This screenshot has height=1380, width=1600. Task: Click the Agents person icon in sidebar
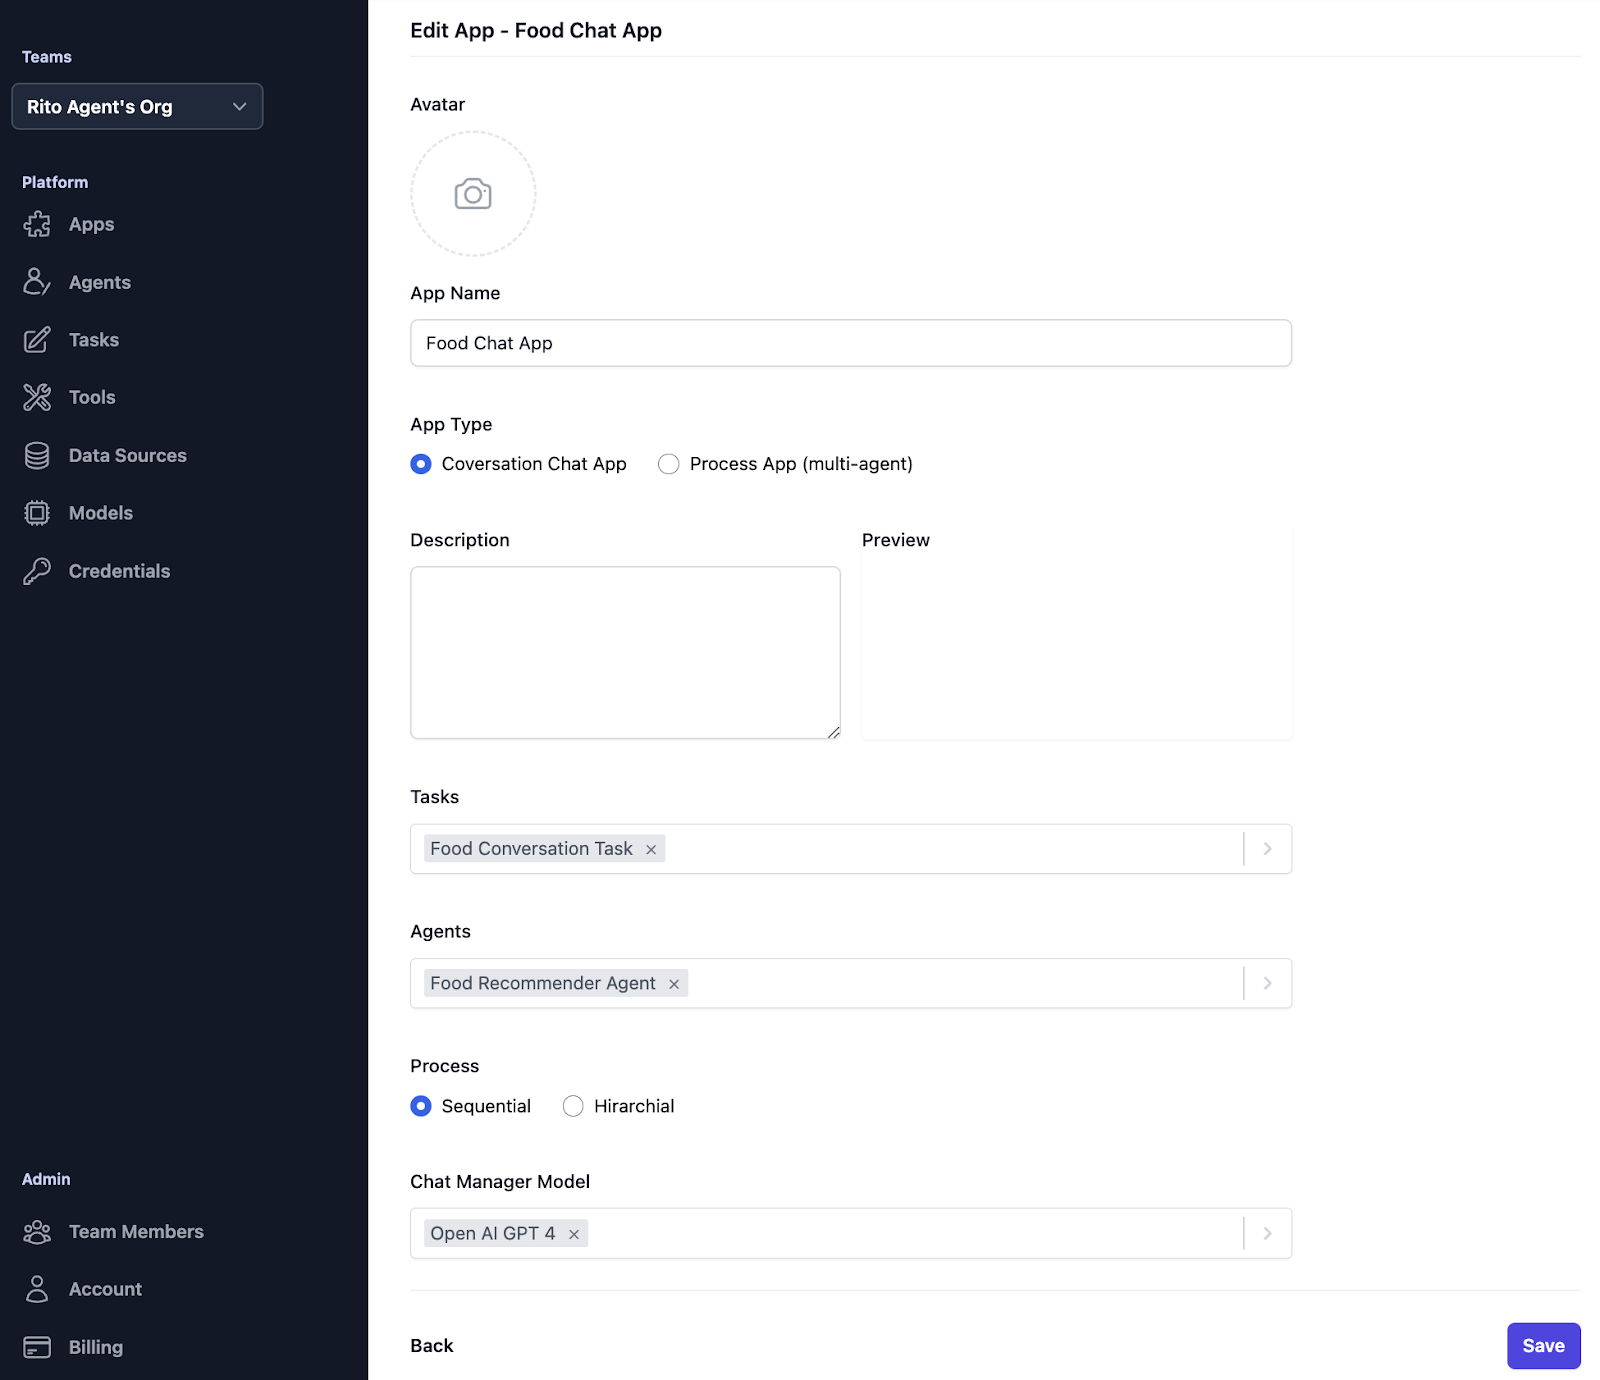click(x=37, y=282)
